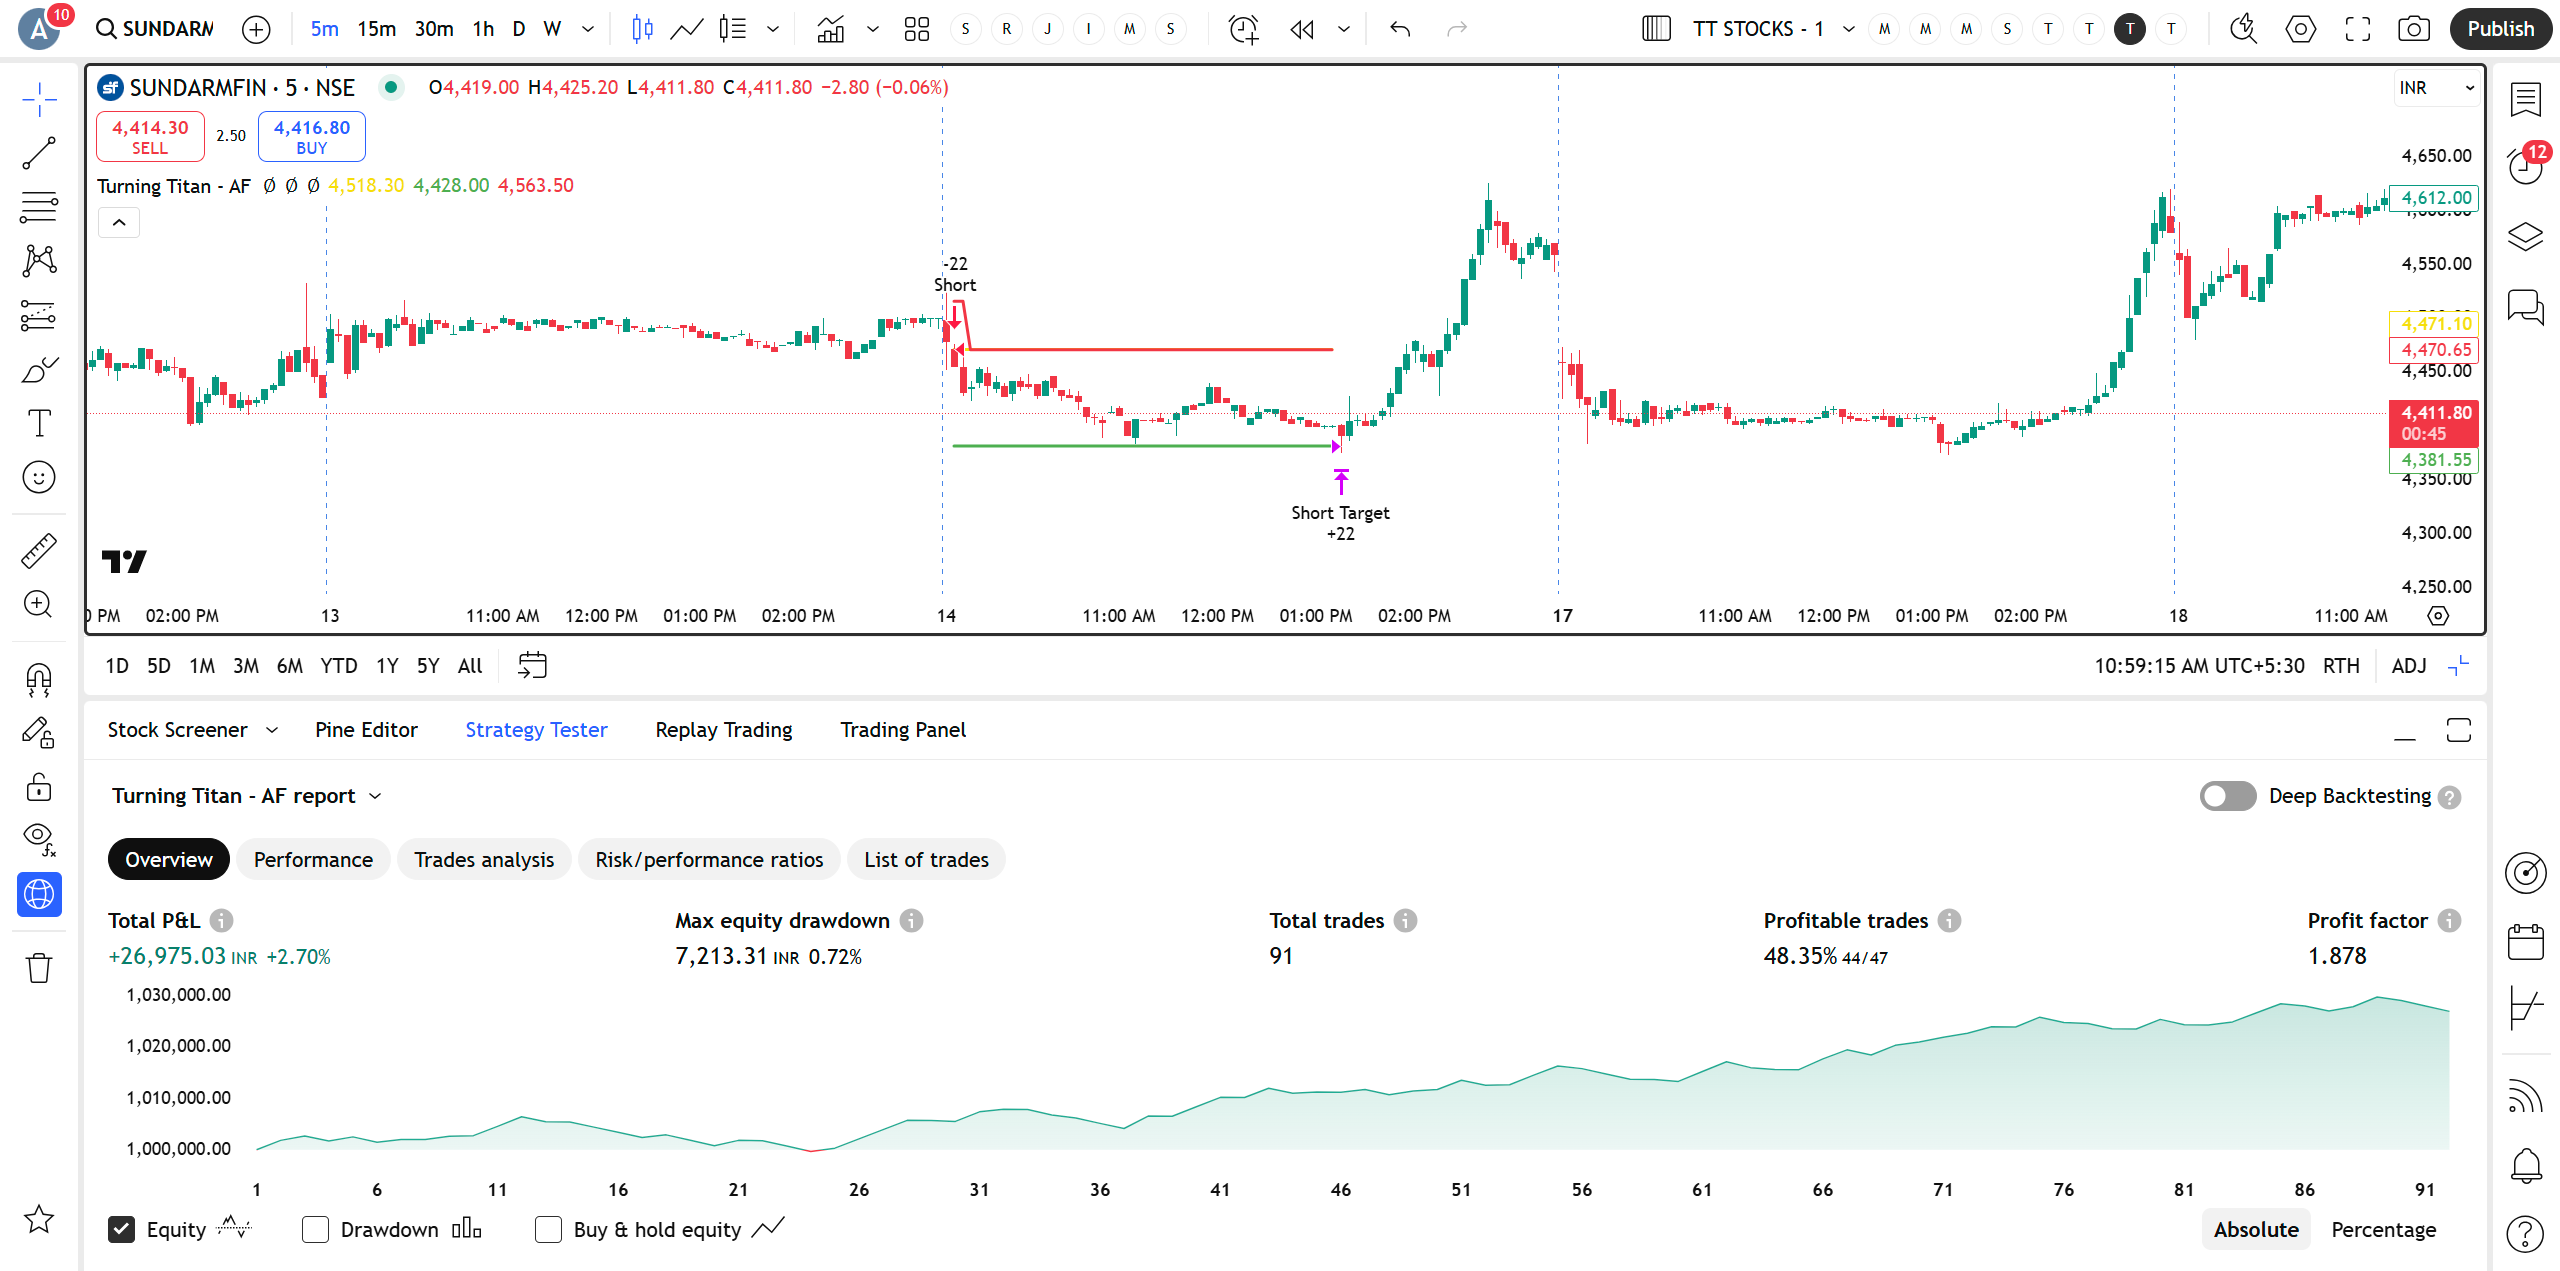
Task: Select the 15m timeframe
Action: tap(377, 29)
